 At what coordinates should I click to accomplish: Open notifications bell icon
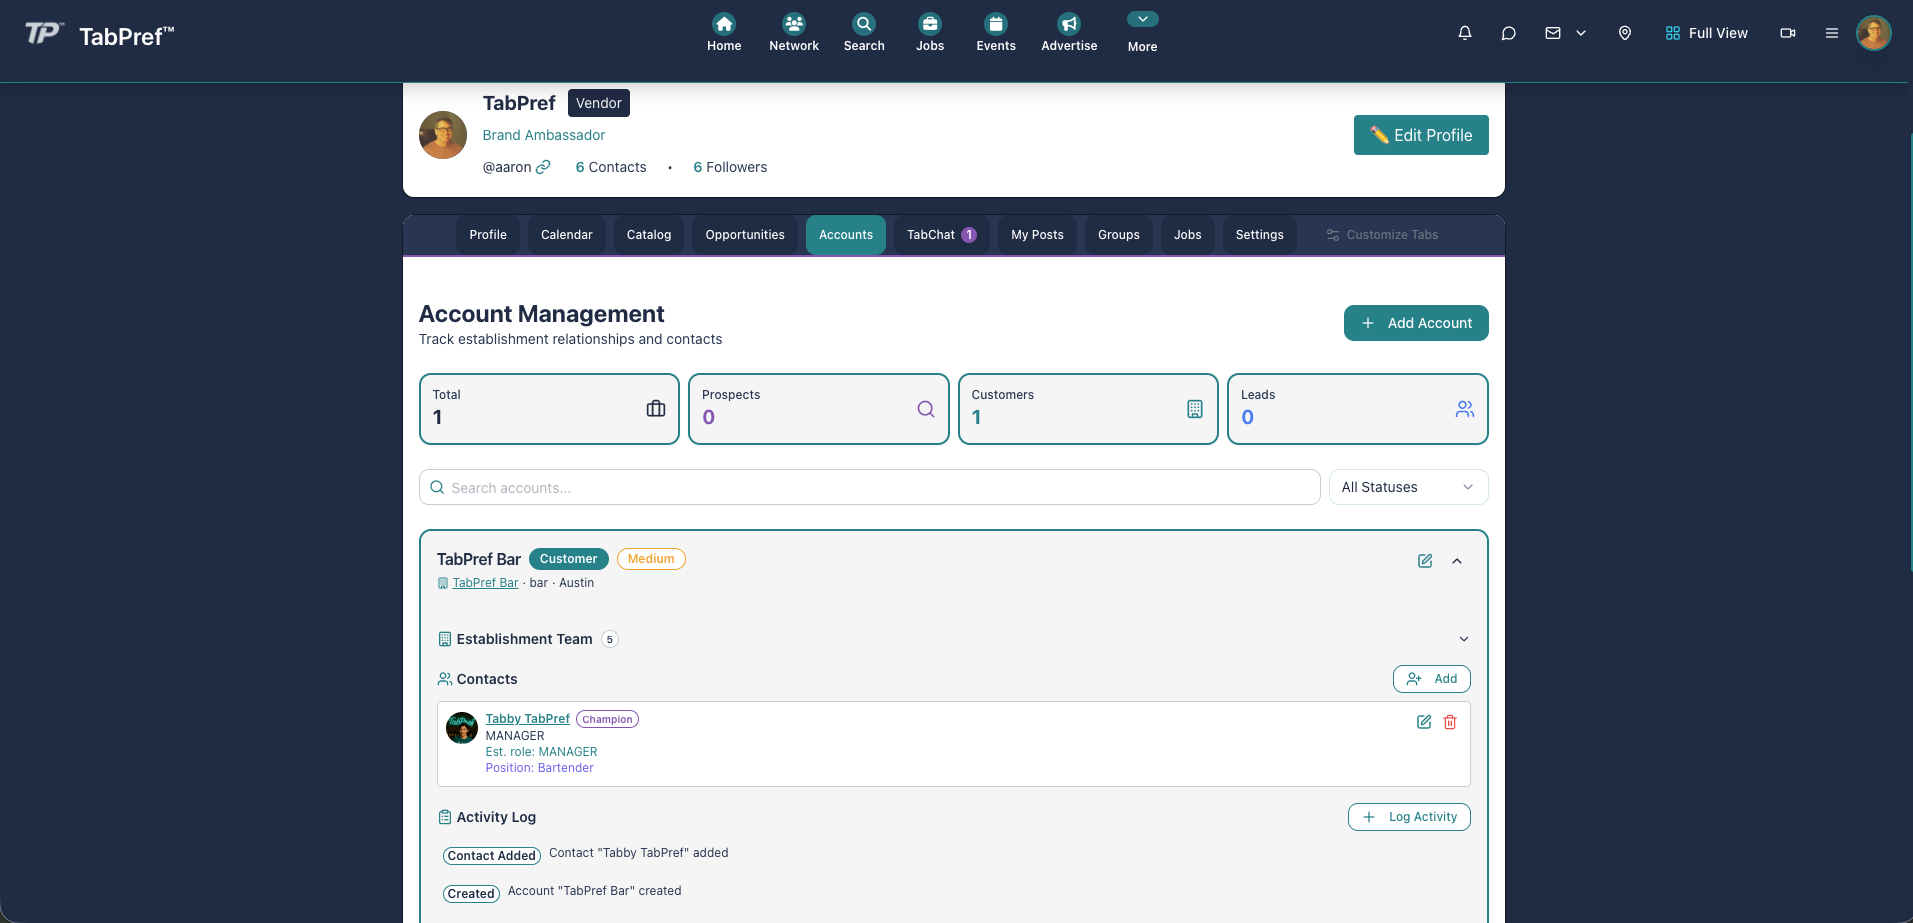[x=1465, y=33]
